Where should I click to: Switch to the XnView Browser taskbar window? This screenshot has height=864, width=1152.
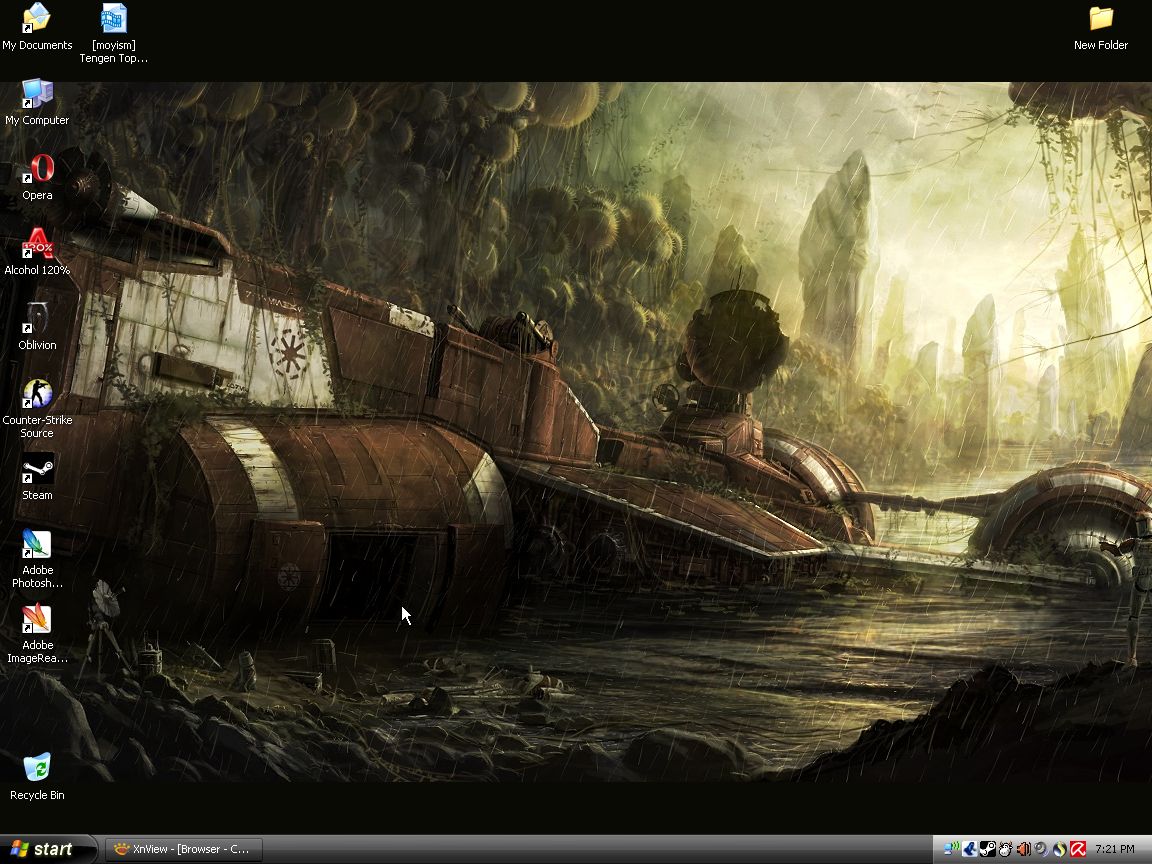[x=184, y=849]
